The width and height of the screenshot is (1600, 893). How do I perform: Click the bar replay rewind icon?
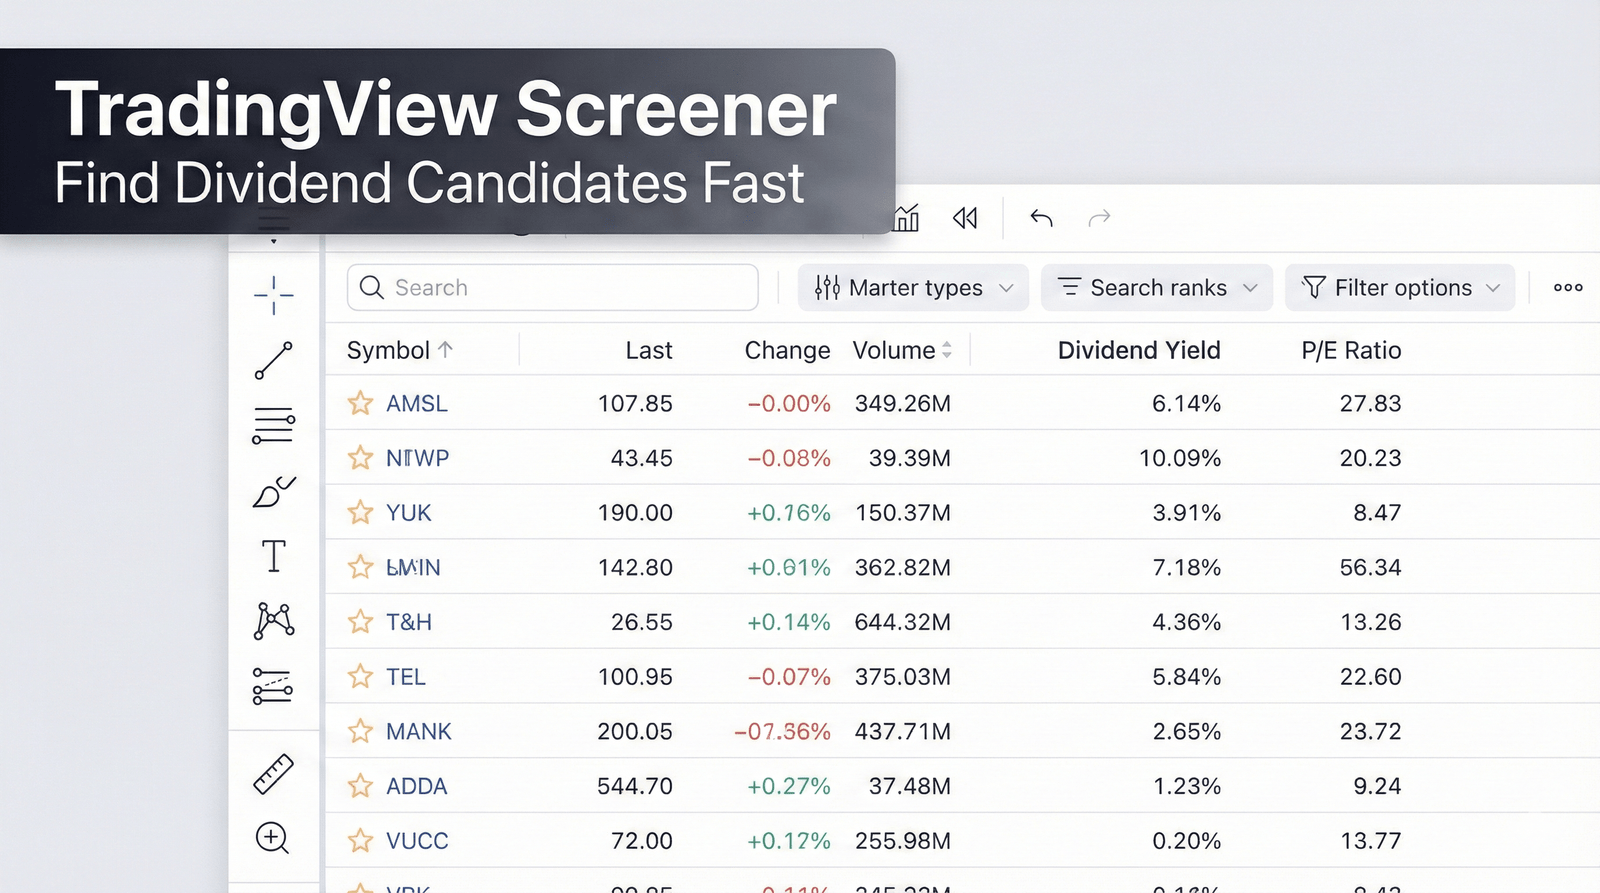963,217
